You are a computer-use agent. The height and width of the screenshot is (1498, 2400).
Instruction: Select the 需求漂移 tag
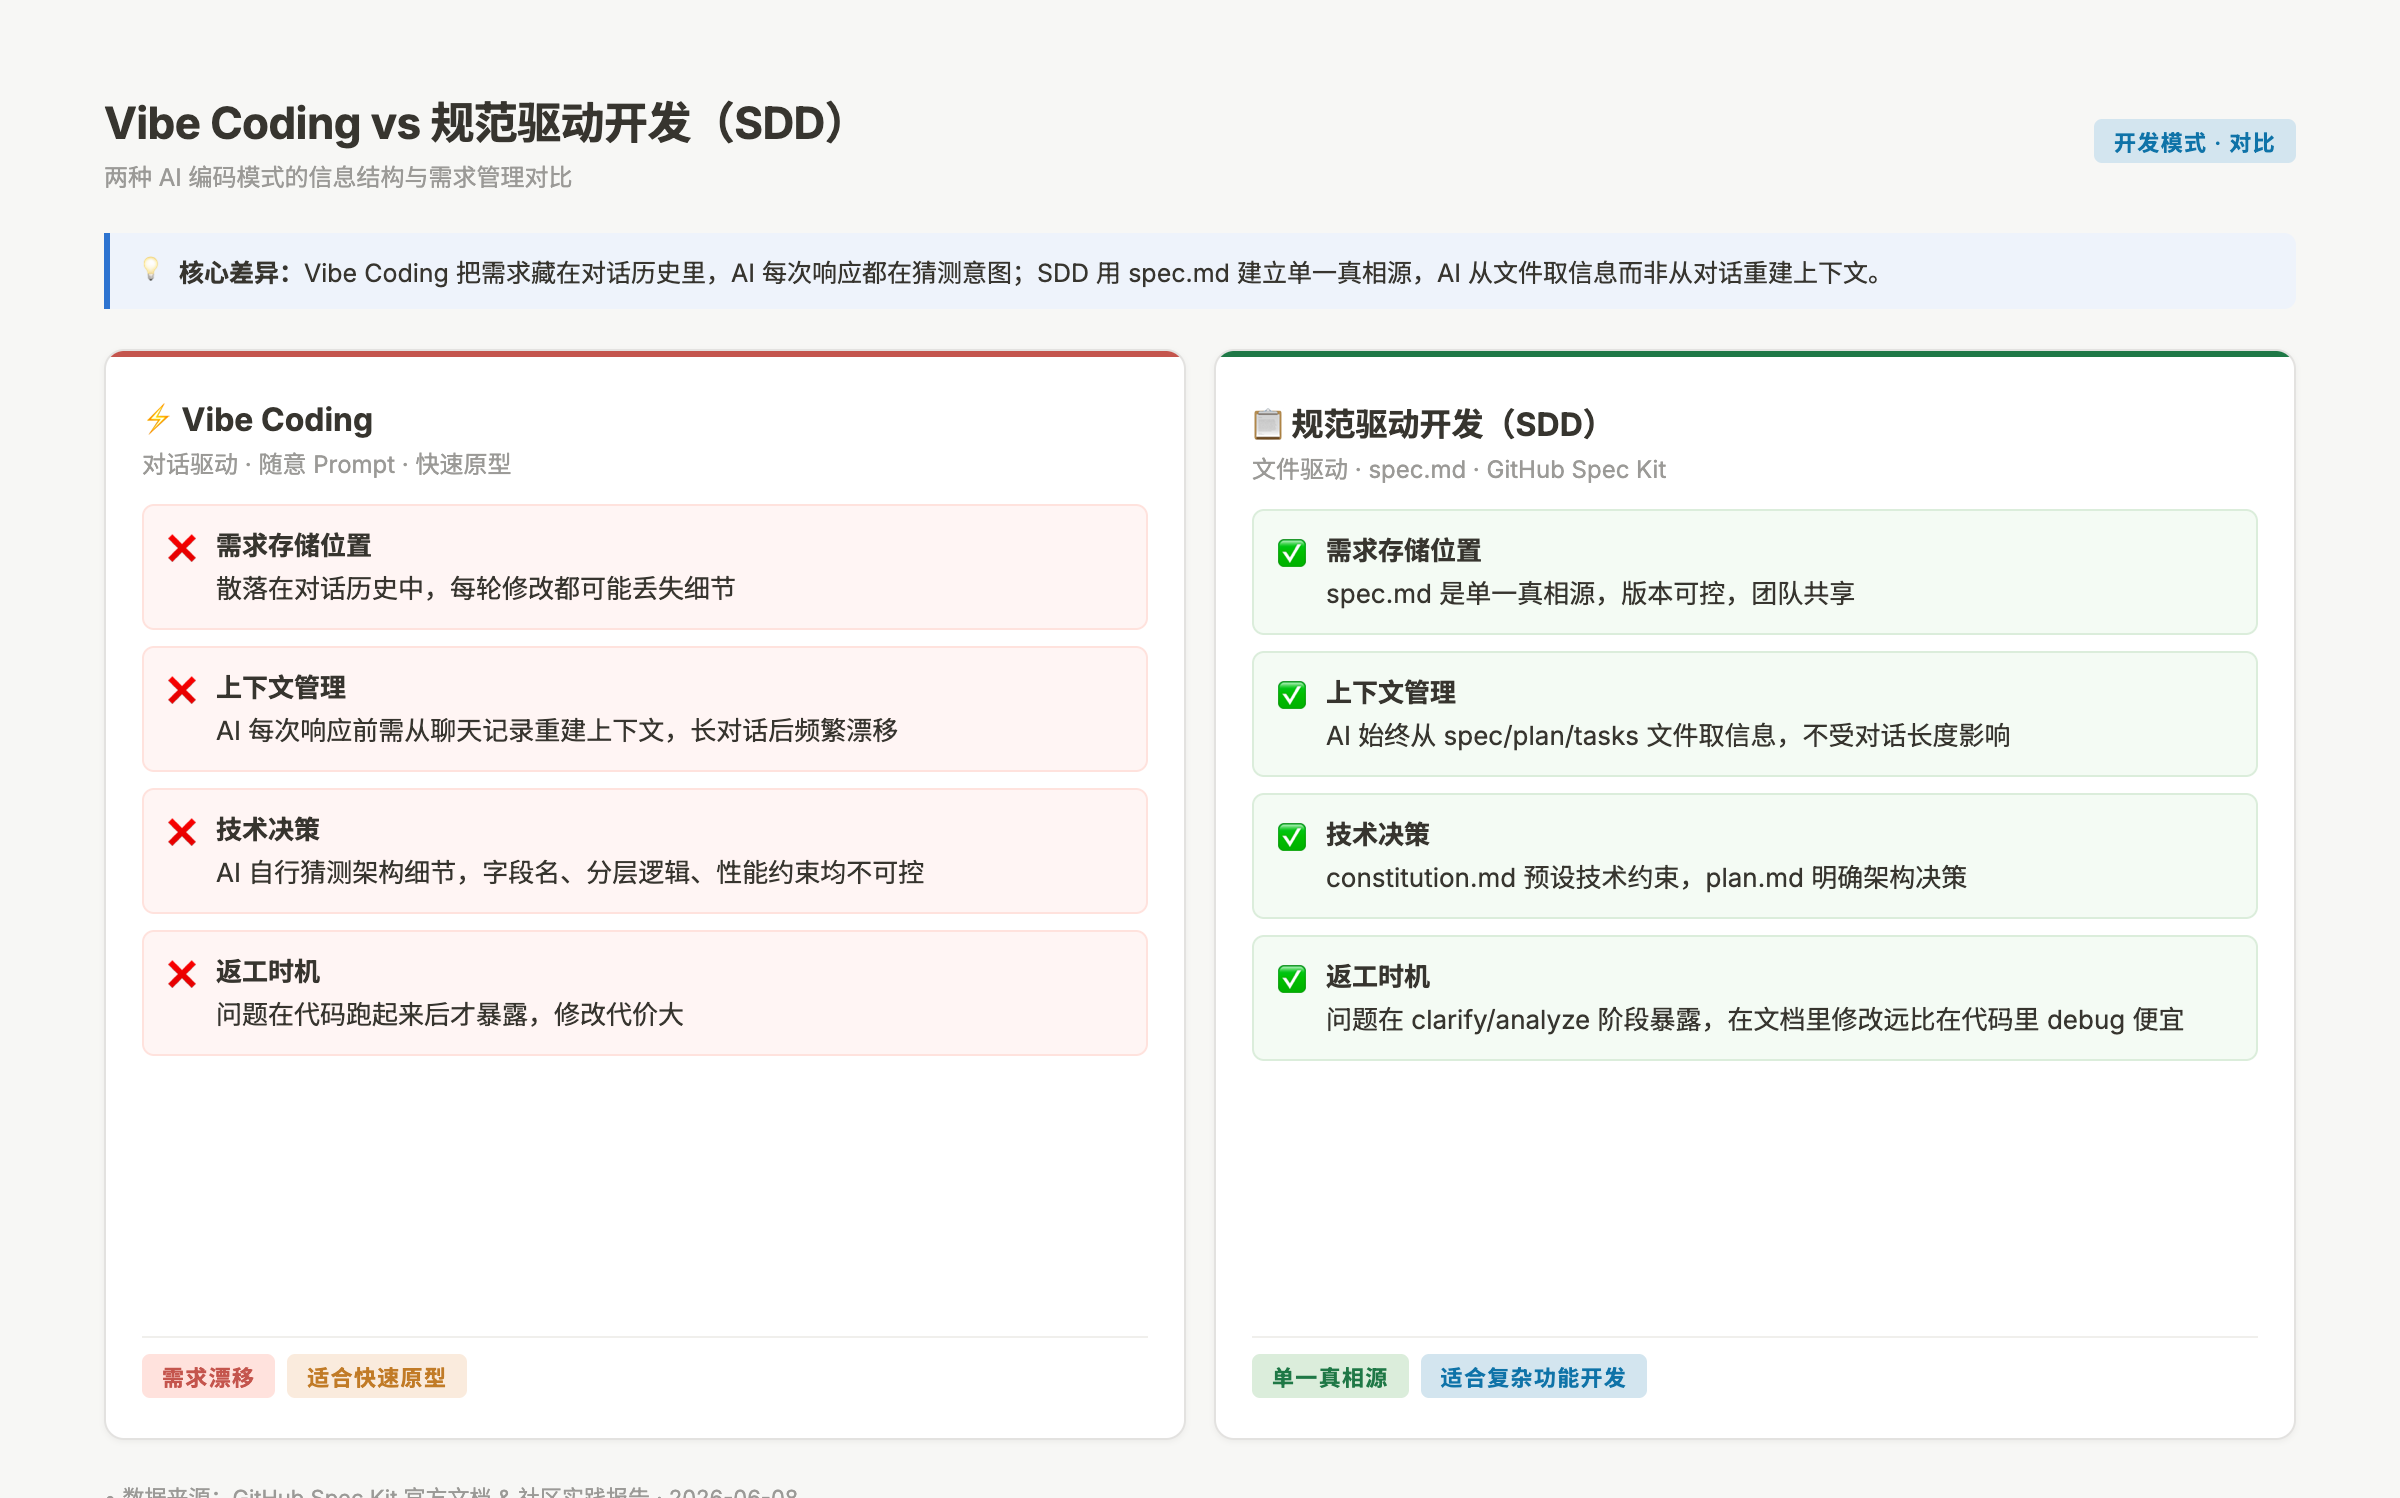click(208, 1377)
